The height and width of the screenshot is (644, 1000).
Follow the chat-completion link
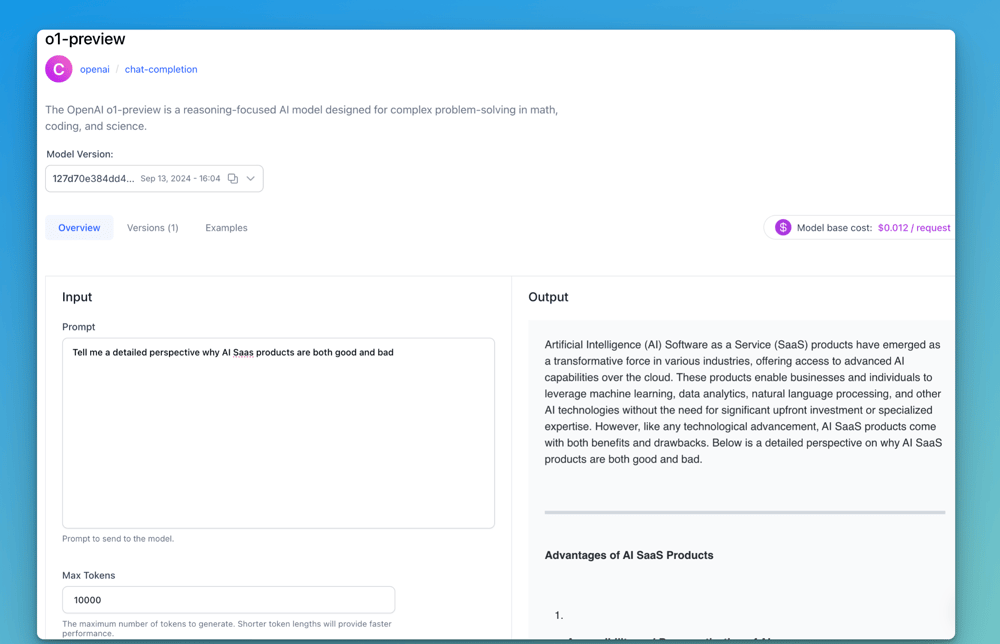[161, 70]
